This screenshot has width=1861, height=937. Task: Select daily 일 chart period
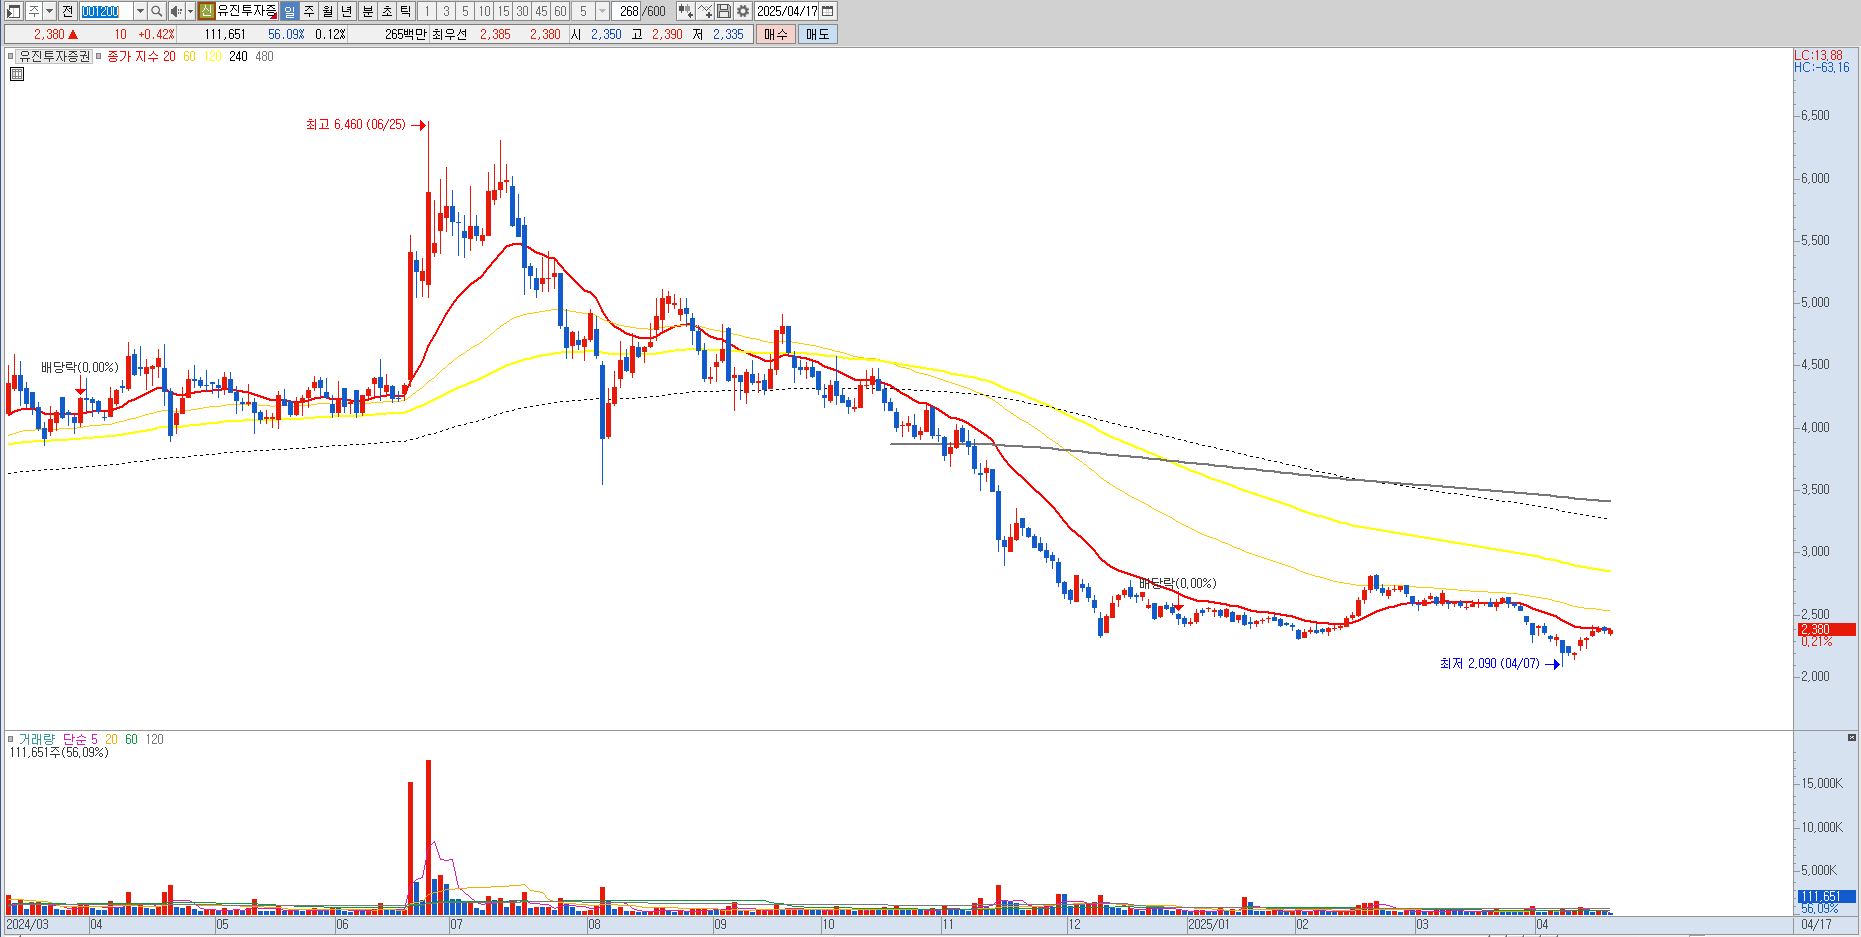pos(290,11)
